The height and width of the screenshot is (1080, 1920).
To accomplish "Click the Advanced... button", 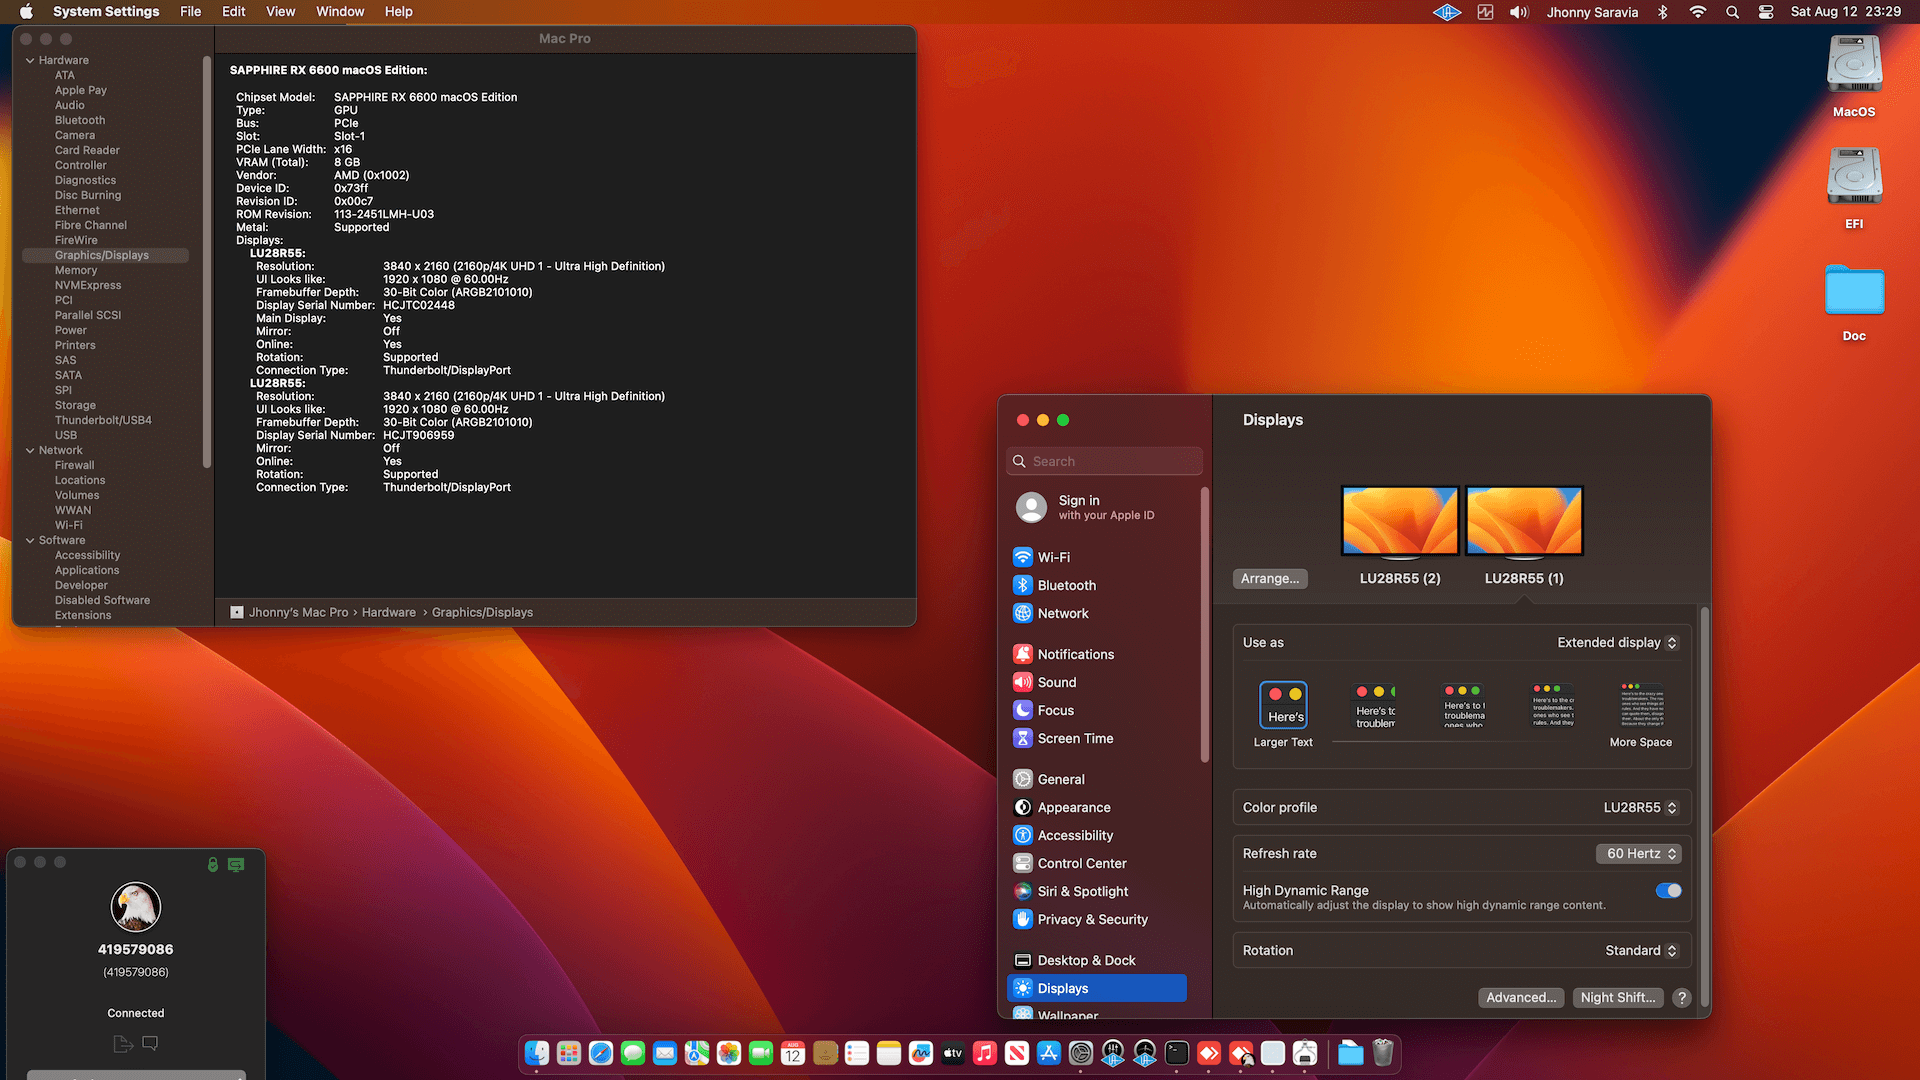I will pyautogui.click(x=1521, y=998).
